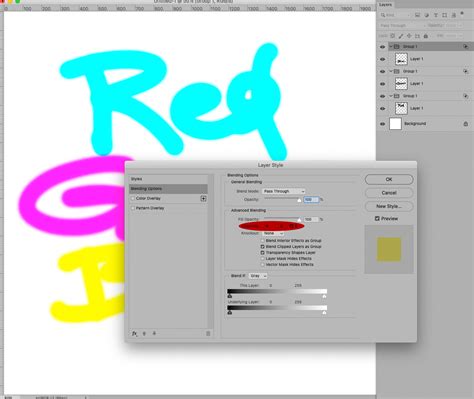Open the Pass Through blend mode dropdown

(x=283, y=191)
